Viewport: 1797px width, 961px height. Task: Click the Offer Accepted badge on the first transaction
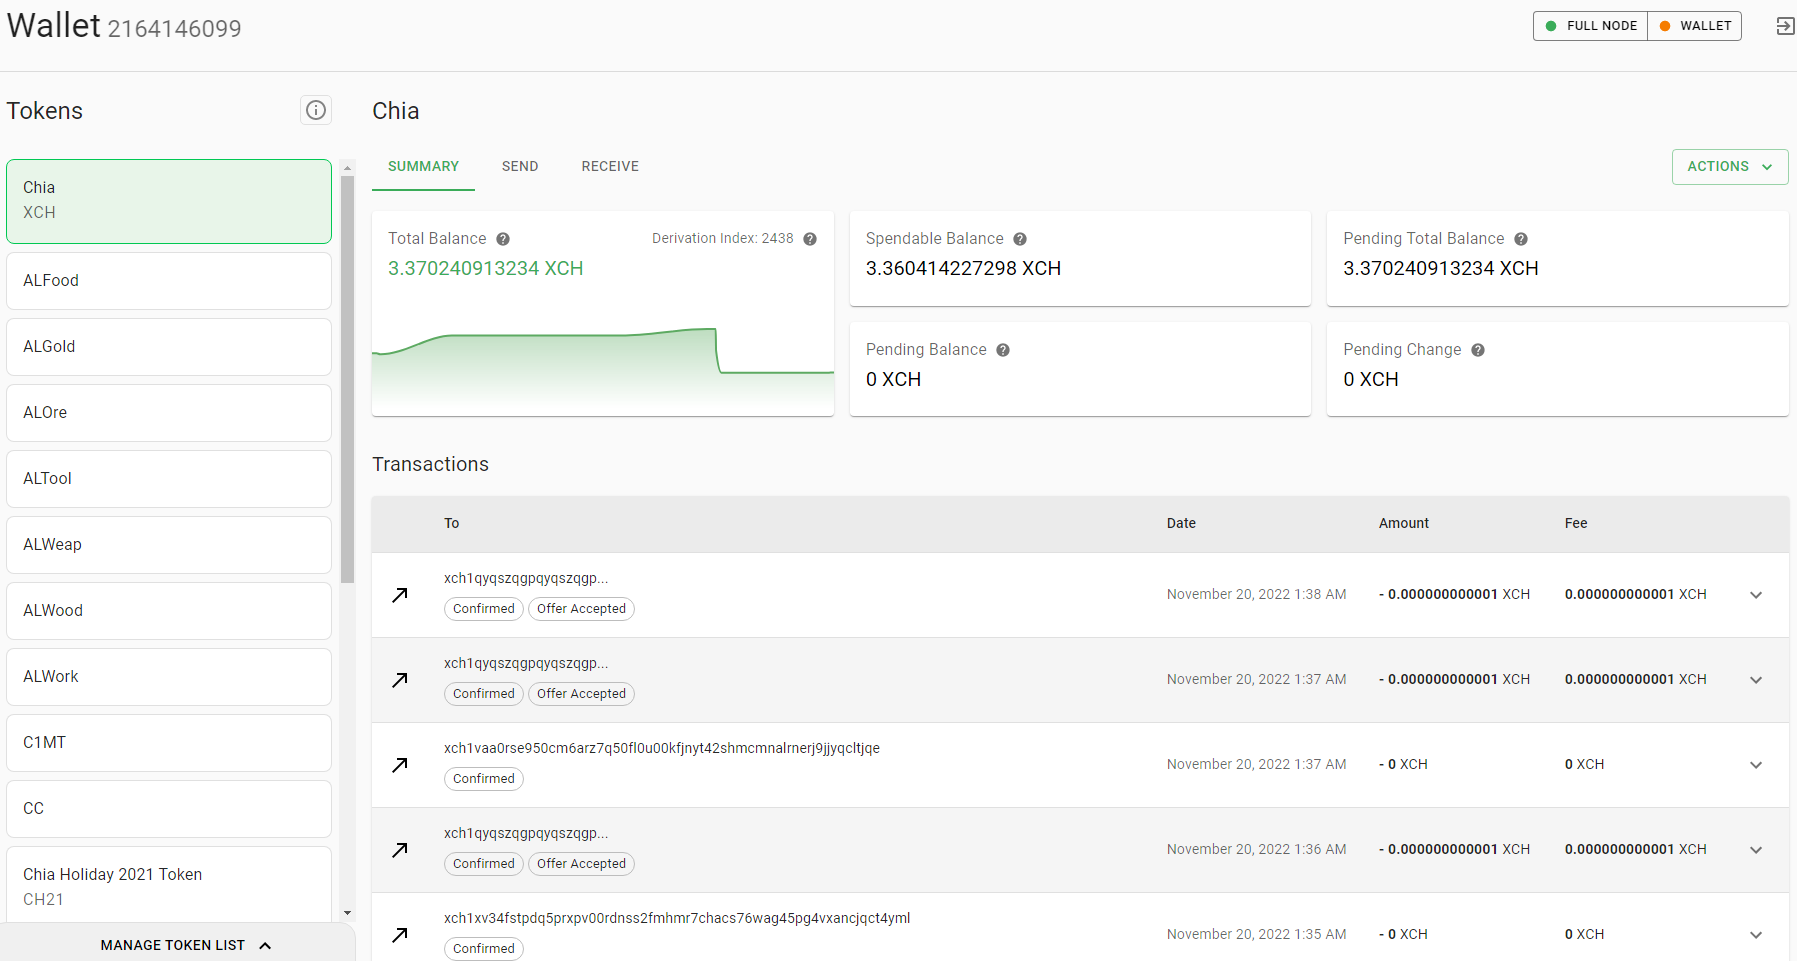point(581,608)
